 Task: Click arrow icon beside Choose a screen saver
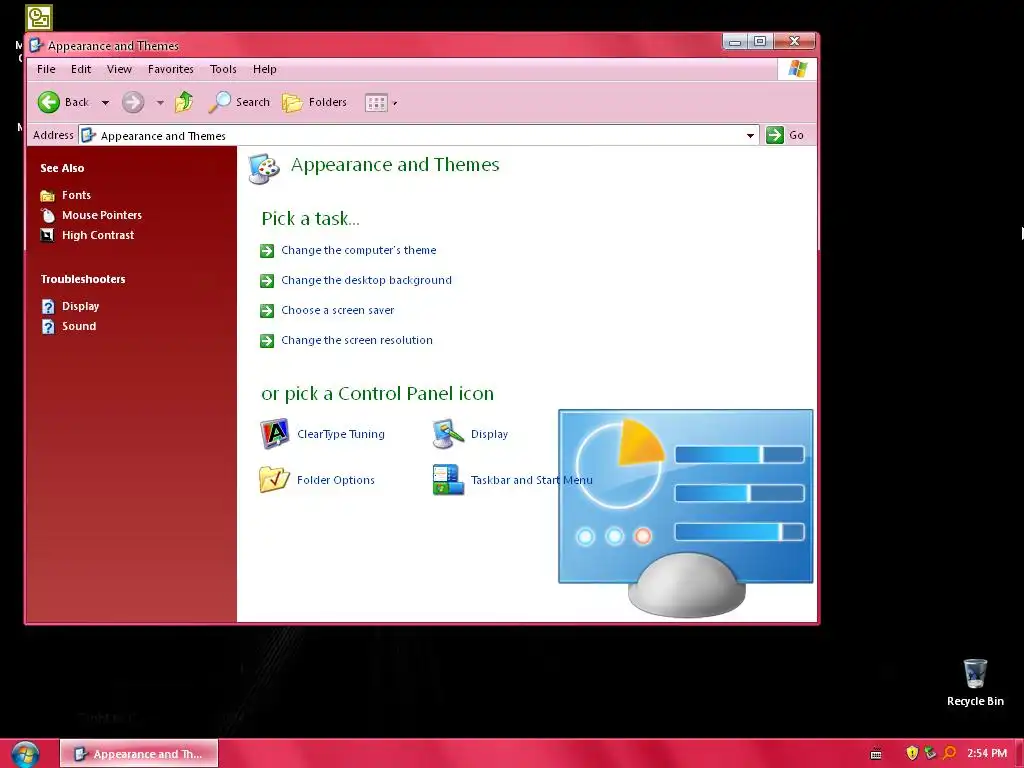(x=266, y=311)
